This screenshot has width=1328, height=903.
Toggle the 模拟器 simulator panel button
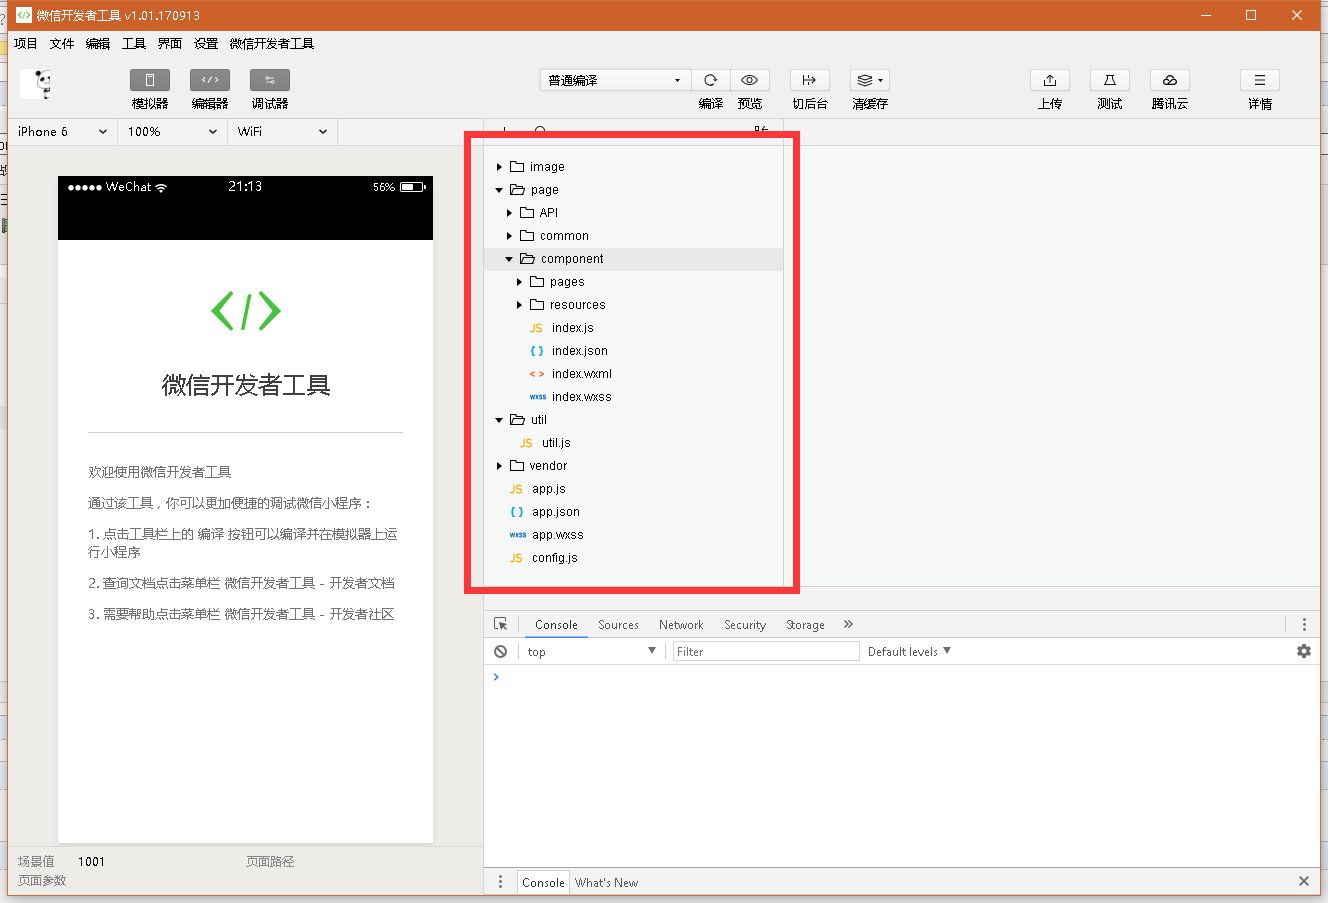[x=150, y=80]
